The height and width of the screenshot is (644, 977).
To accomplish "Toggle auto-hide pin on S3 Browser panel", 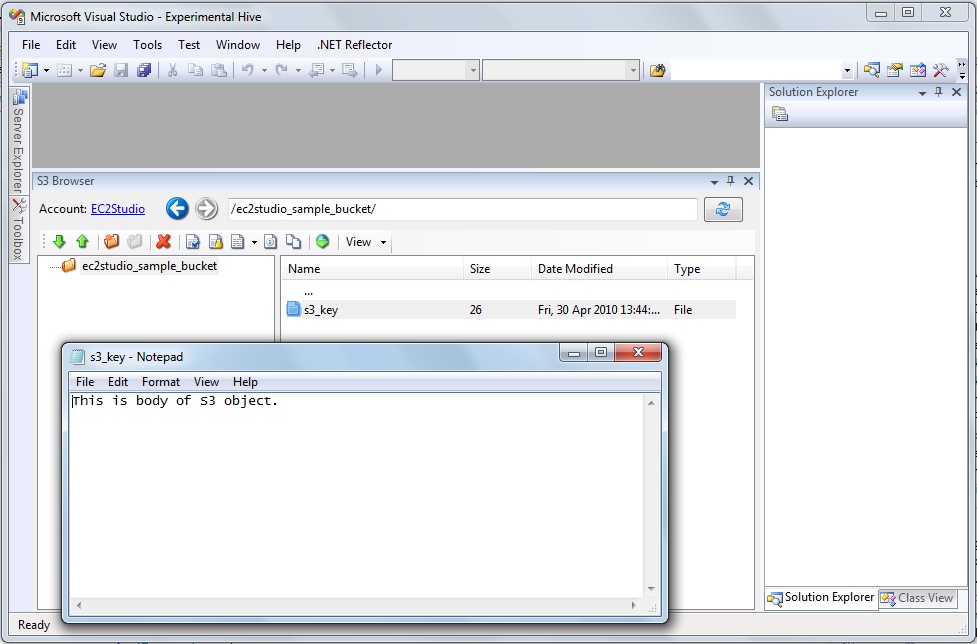I will [731, 181].
